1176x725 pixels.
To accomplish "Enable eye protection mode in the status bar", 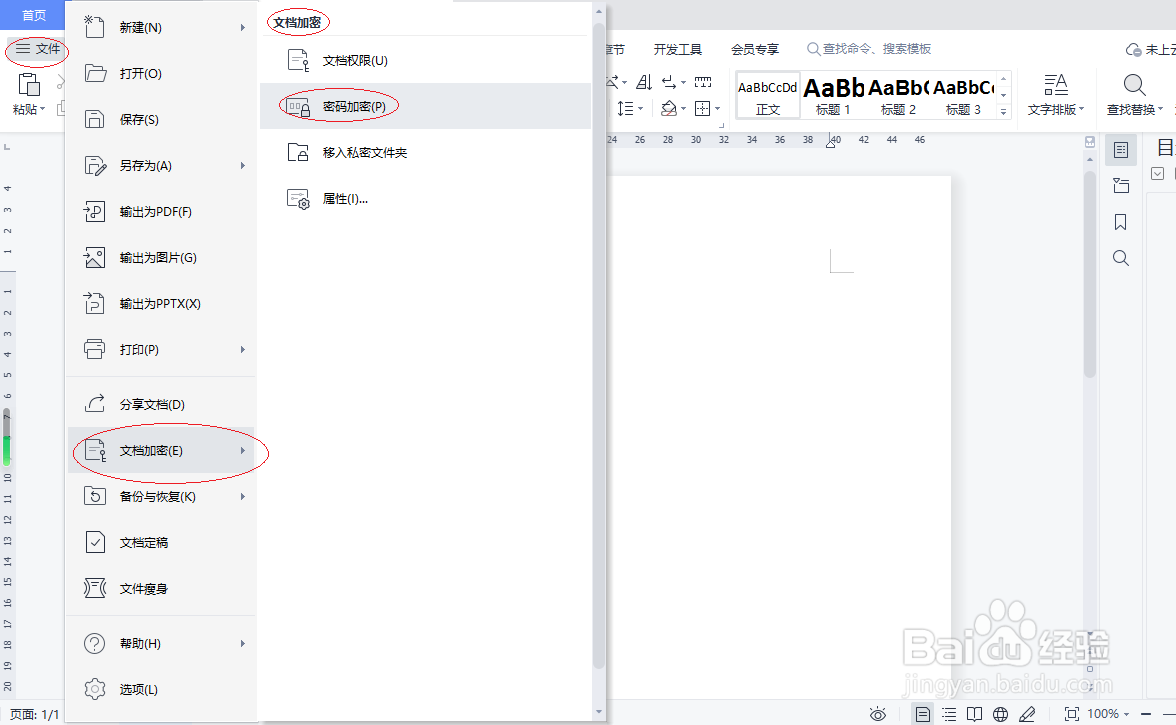I will [x=877, y=713].
